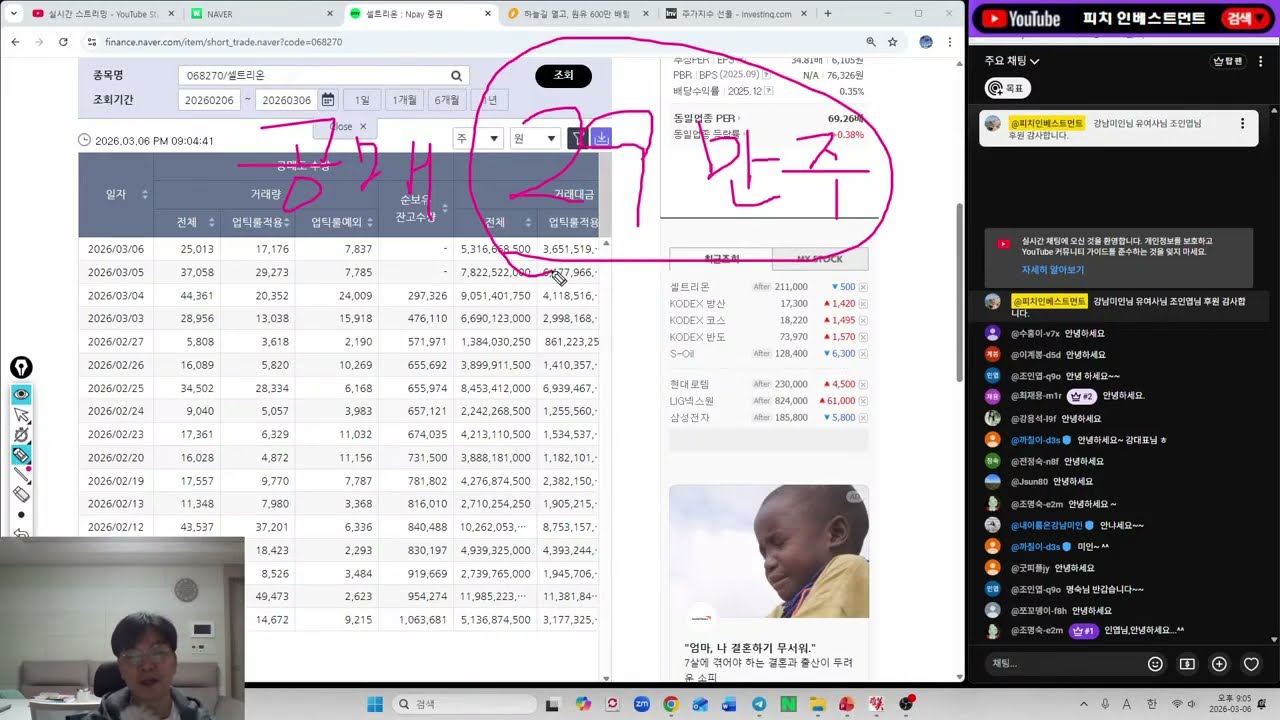Choose the black brush size dot
Viewport: 1280px width, 720px height.
point(21,515)
